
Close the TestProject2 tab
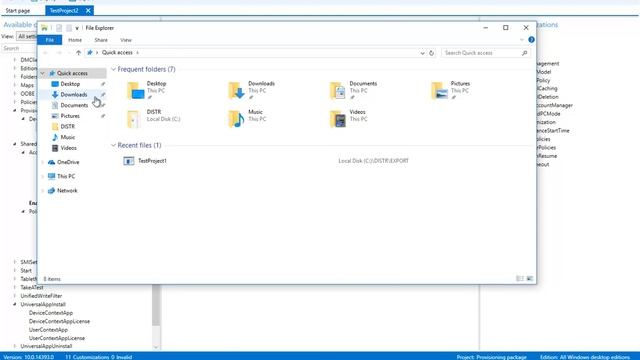[x=88, y=11]
